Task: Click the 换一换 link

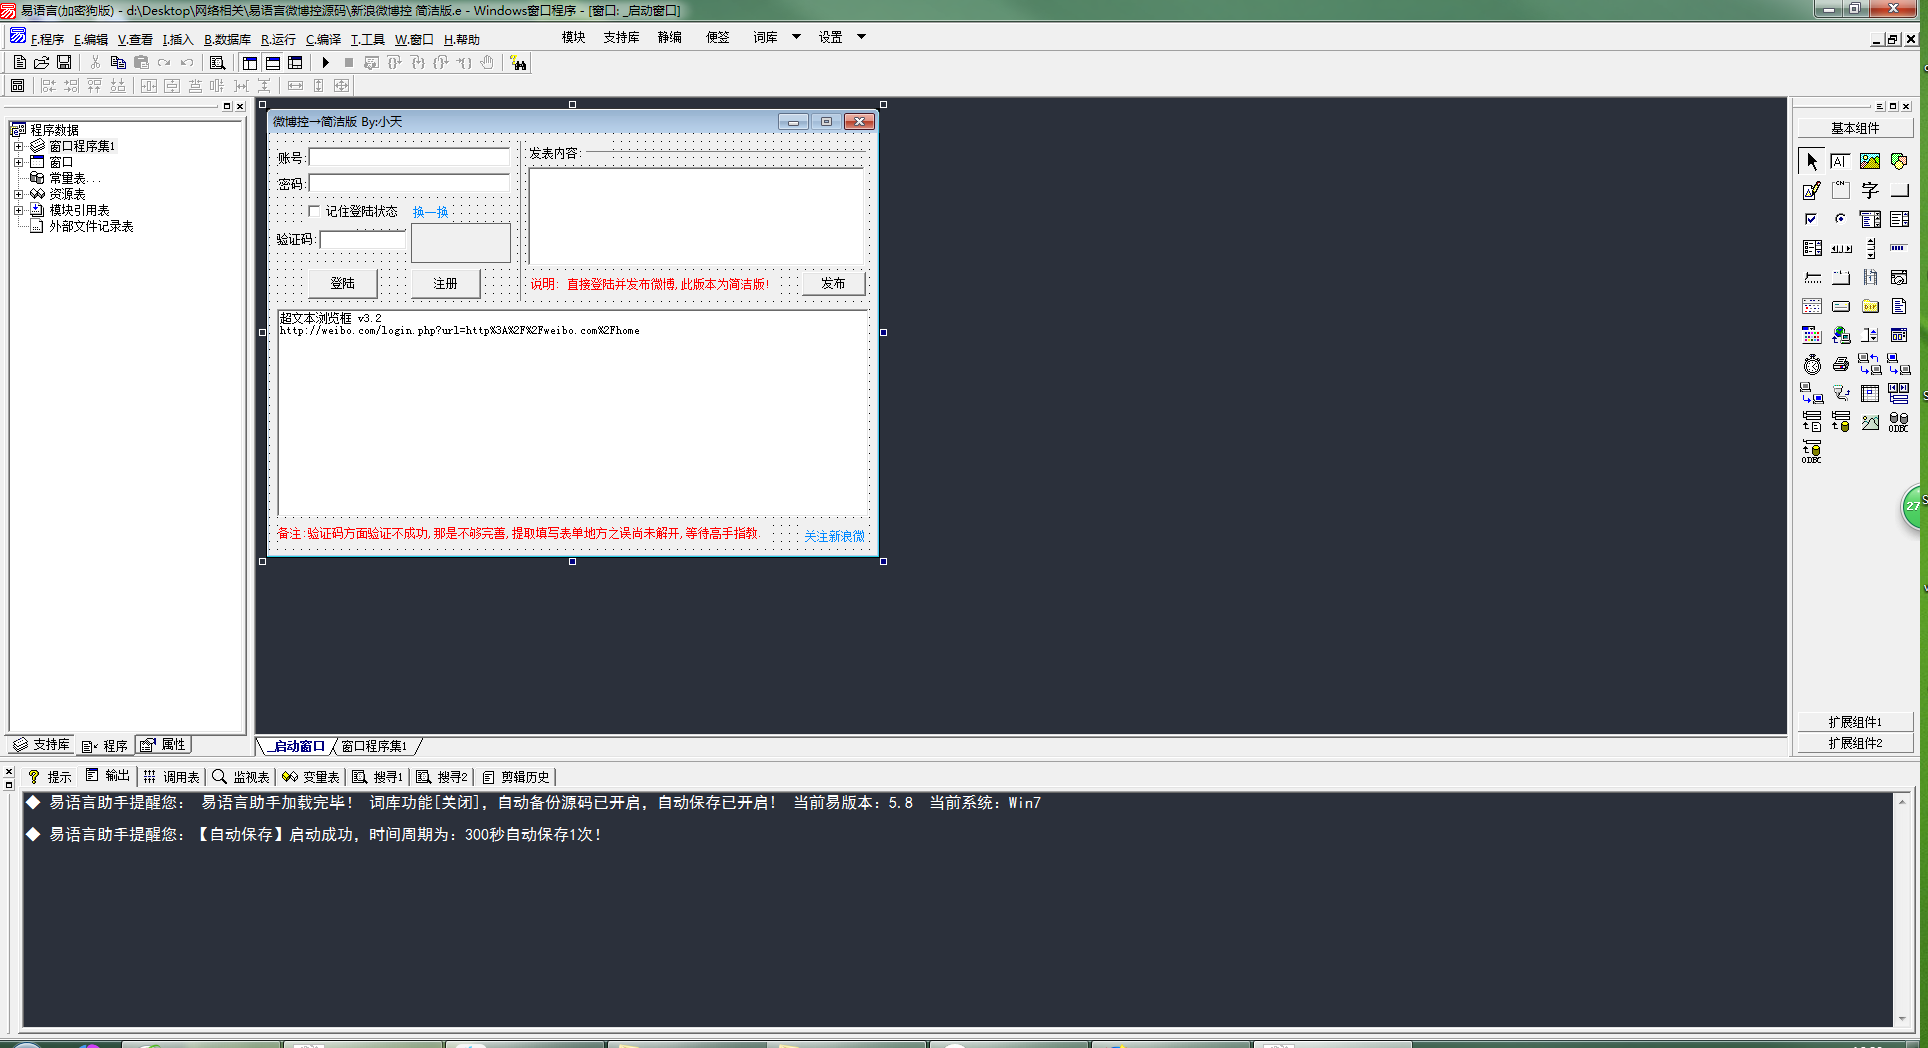Action: 430,212
